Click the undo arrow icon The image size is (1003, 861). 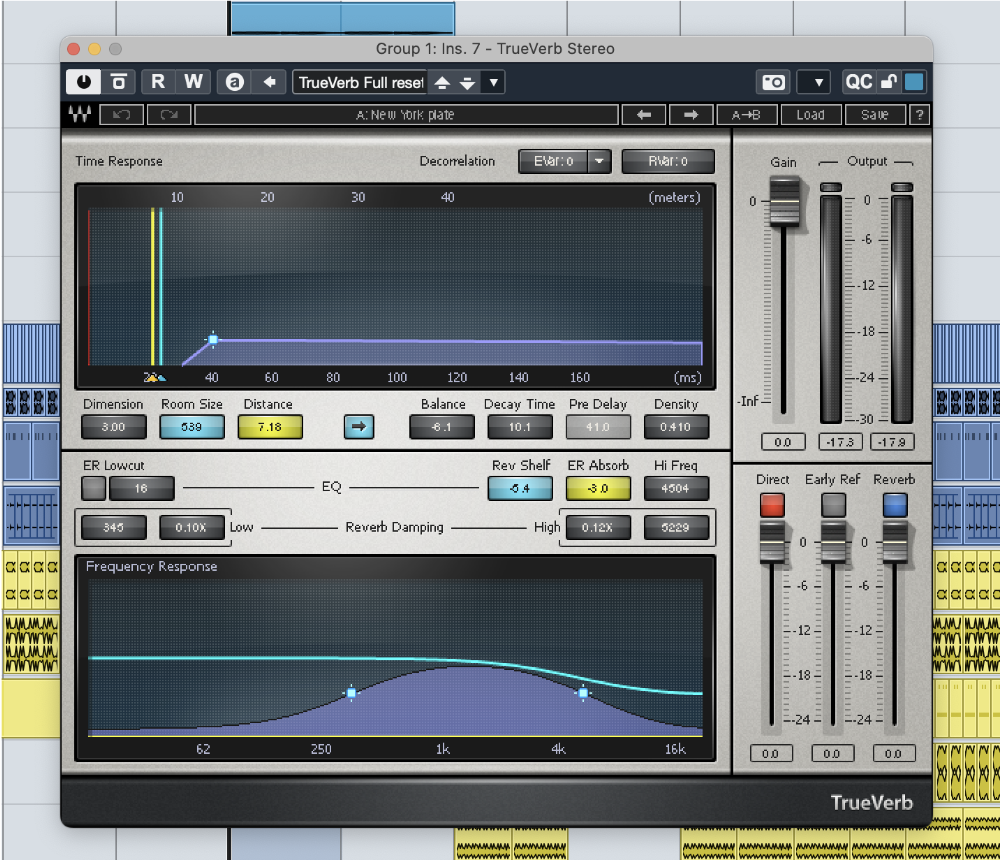click(x=121, y=115)
